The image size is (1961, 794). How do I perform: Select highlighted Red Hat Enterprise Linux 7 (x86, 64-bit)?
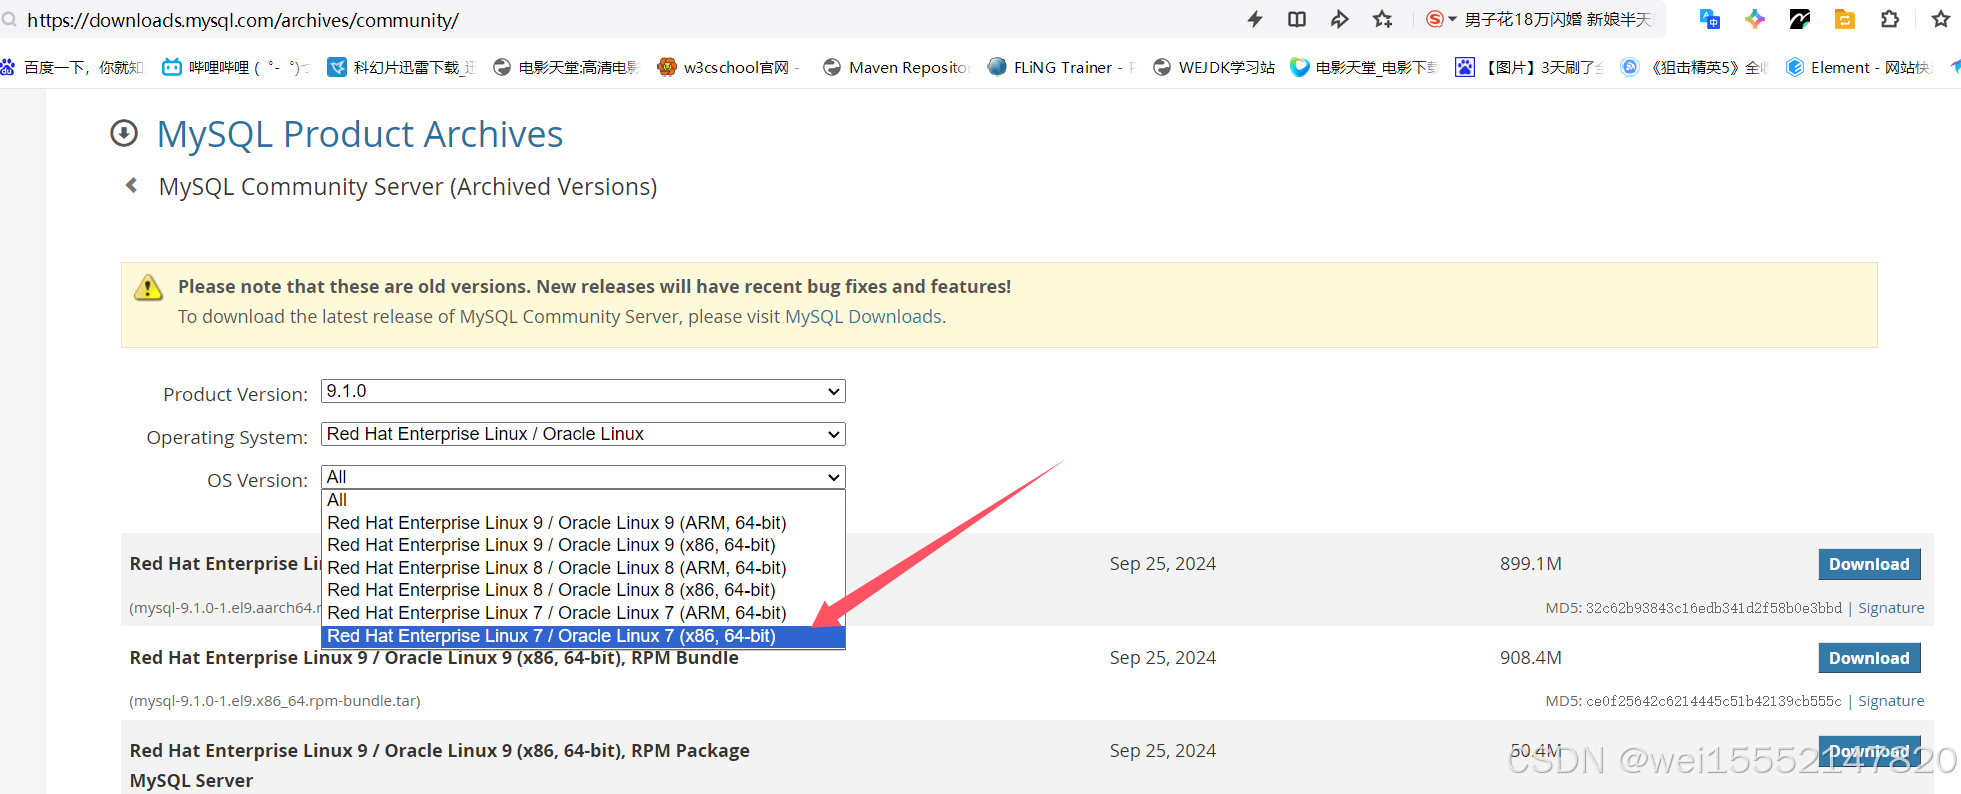pos(583,636)
